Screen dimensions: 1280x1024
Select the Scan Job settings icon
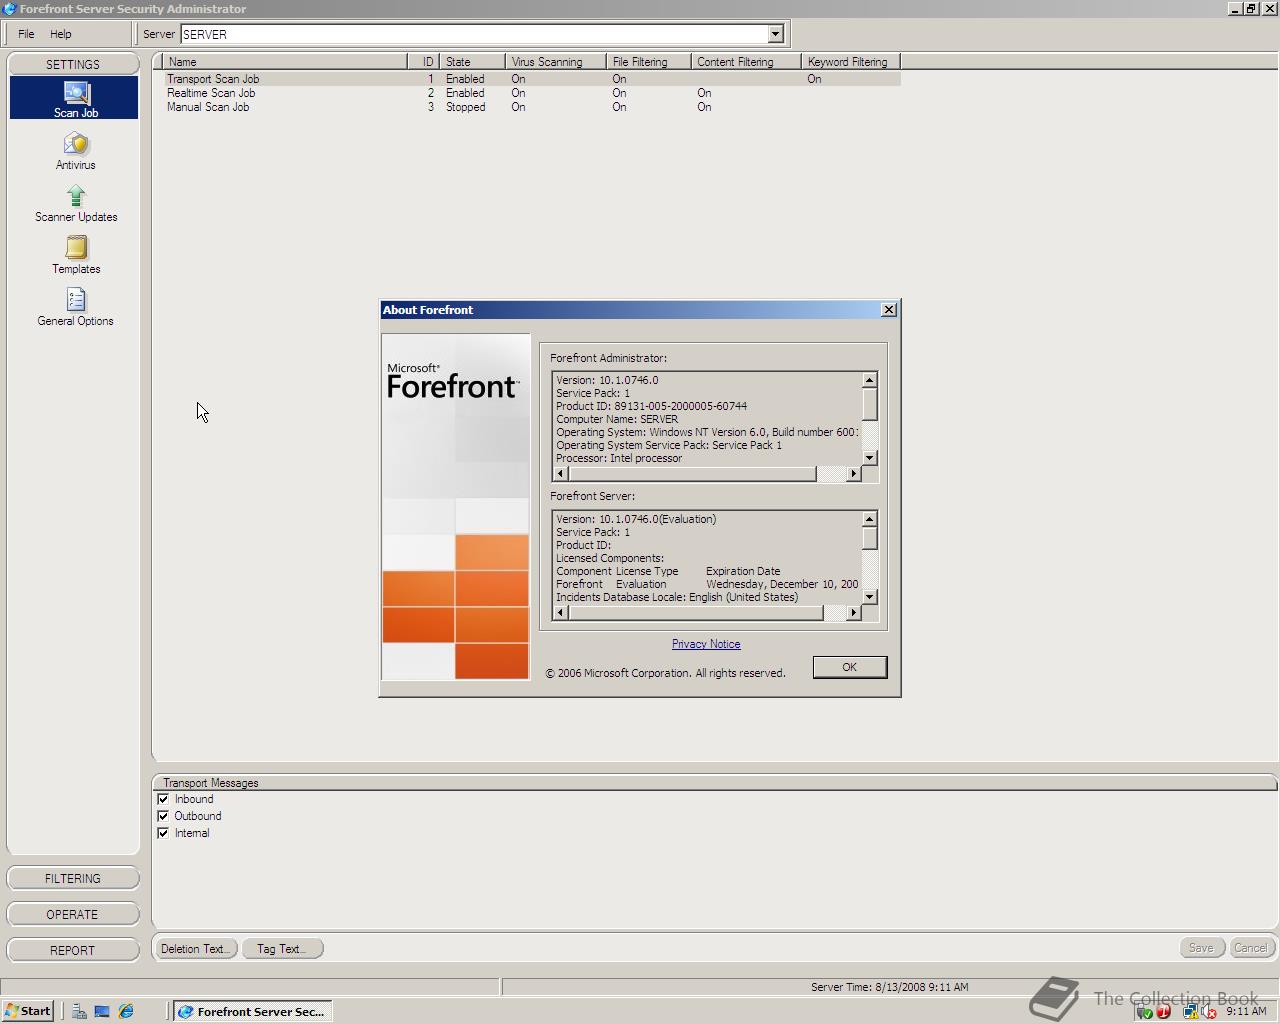point(75,98)
